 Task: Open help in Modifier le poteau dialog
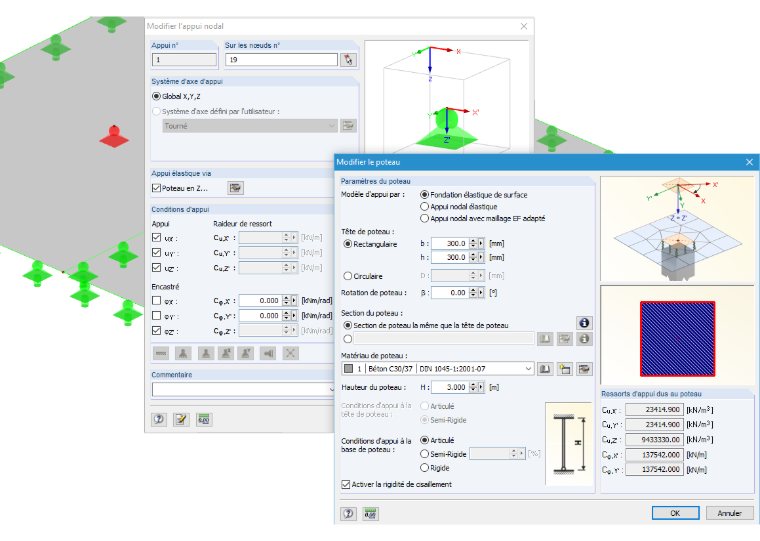click(x=348, y=513)
